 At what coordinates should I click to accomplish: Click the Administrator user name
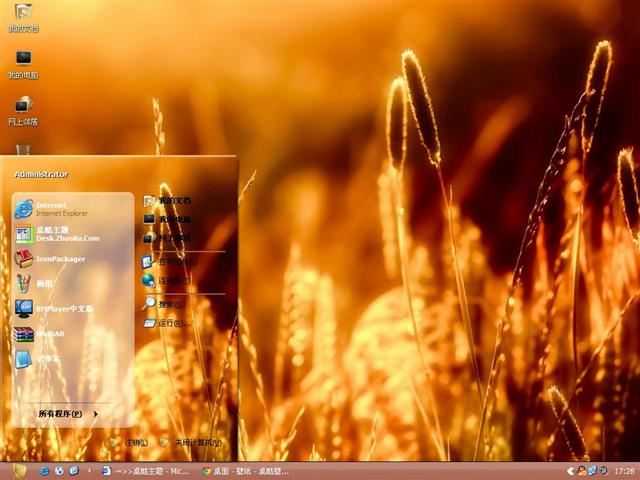41,174
